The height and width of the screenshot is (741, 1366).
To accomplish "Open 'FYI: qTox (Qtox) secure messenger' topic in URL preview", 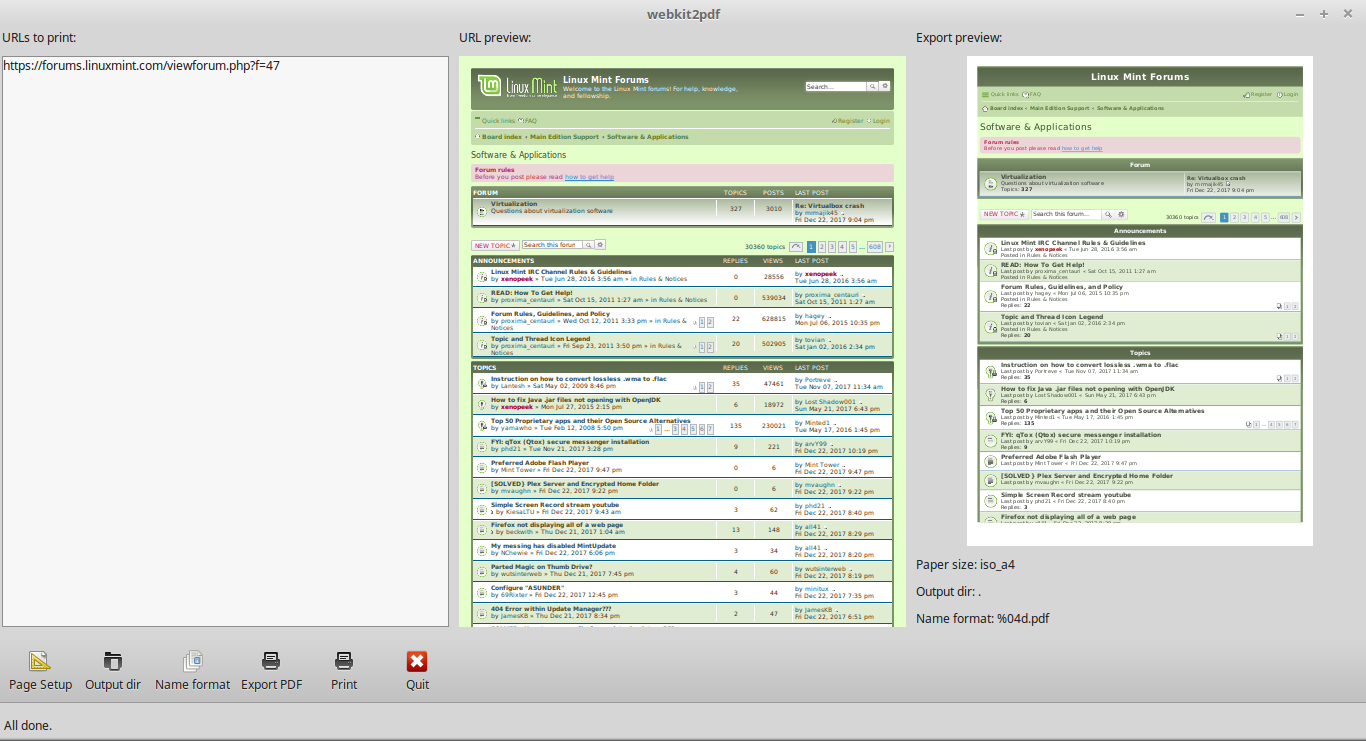I will pos(570,442).
